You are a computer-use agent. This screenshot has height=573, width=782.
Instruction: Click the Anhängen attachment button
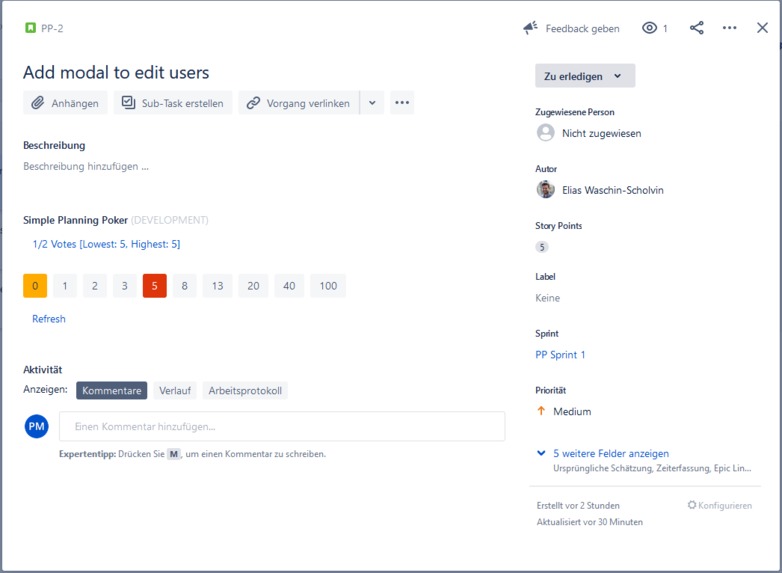(65, 103)
